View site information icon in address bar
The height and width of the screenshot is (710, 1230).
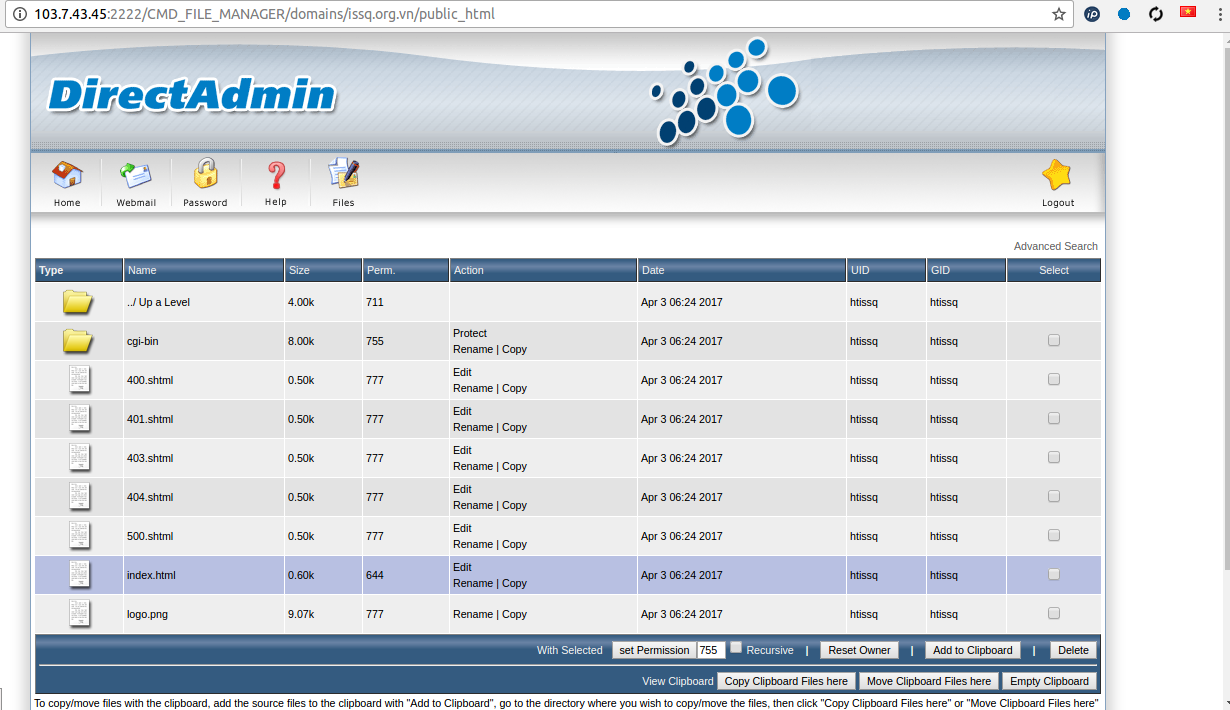20,14
